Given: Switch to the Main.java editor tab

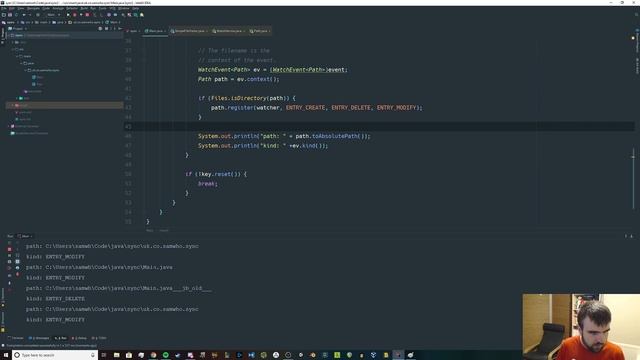Looking at the screenshot, I should tap(155, 31).
